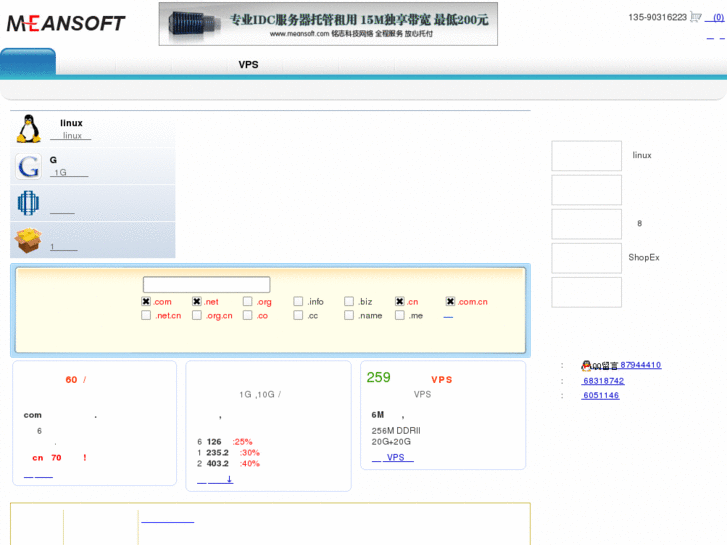The height and width of the screenshot is (545, 727).
Task: Open the cart (0) link
Action: (x=714, y=18)
